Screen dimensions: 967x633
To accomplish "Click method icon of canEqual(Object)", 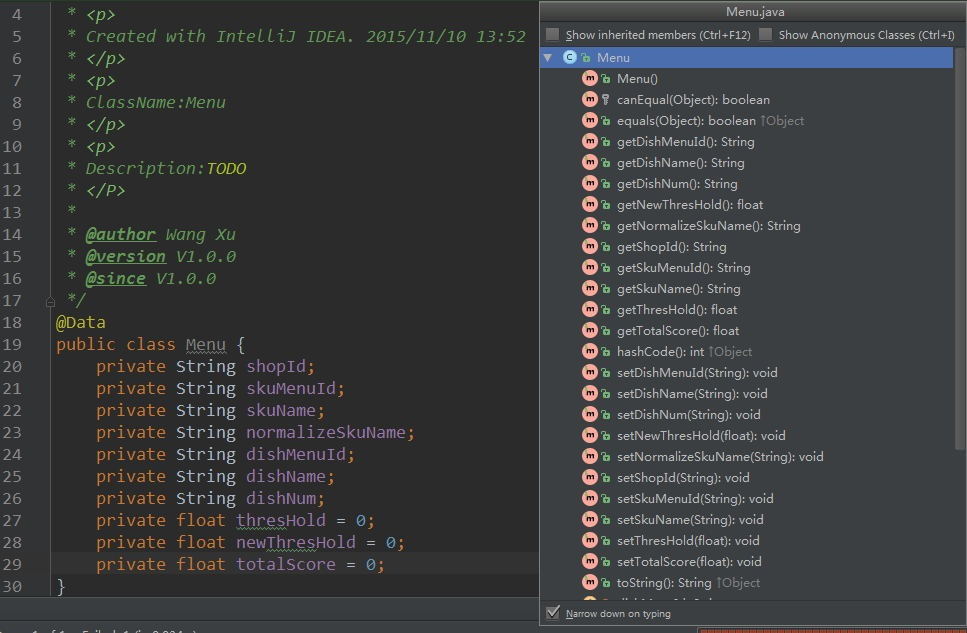I will (x=590, y=99).
